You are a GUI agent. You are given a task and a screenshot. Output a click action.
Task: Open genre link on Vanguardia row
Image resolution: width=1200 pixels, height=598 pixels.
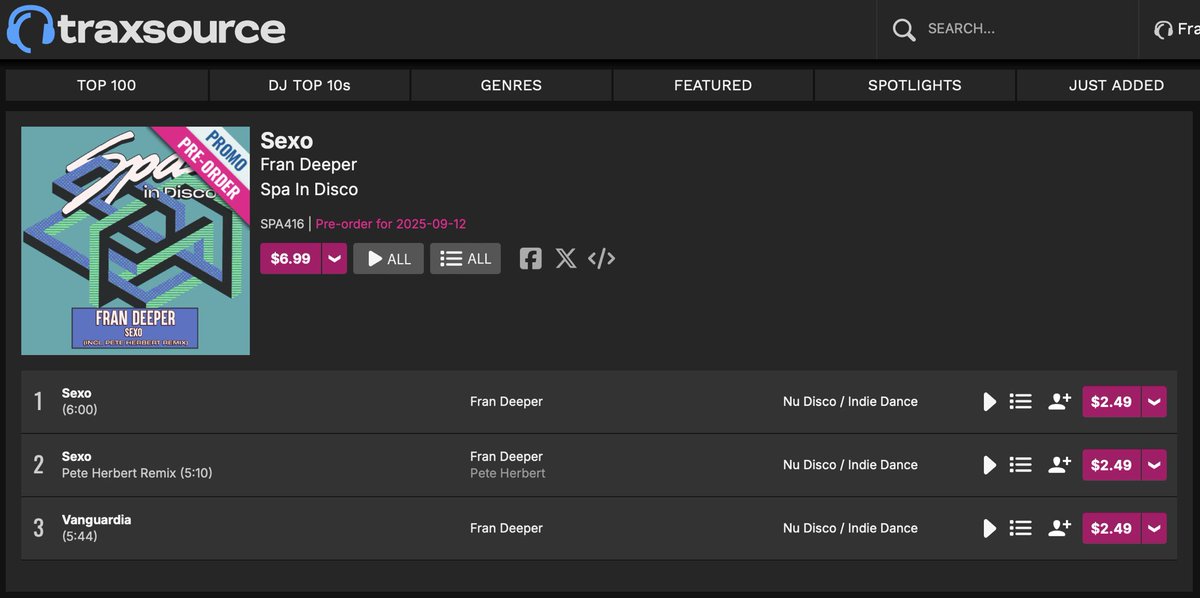[x=850, y=528]
